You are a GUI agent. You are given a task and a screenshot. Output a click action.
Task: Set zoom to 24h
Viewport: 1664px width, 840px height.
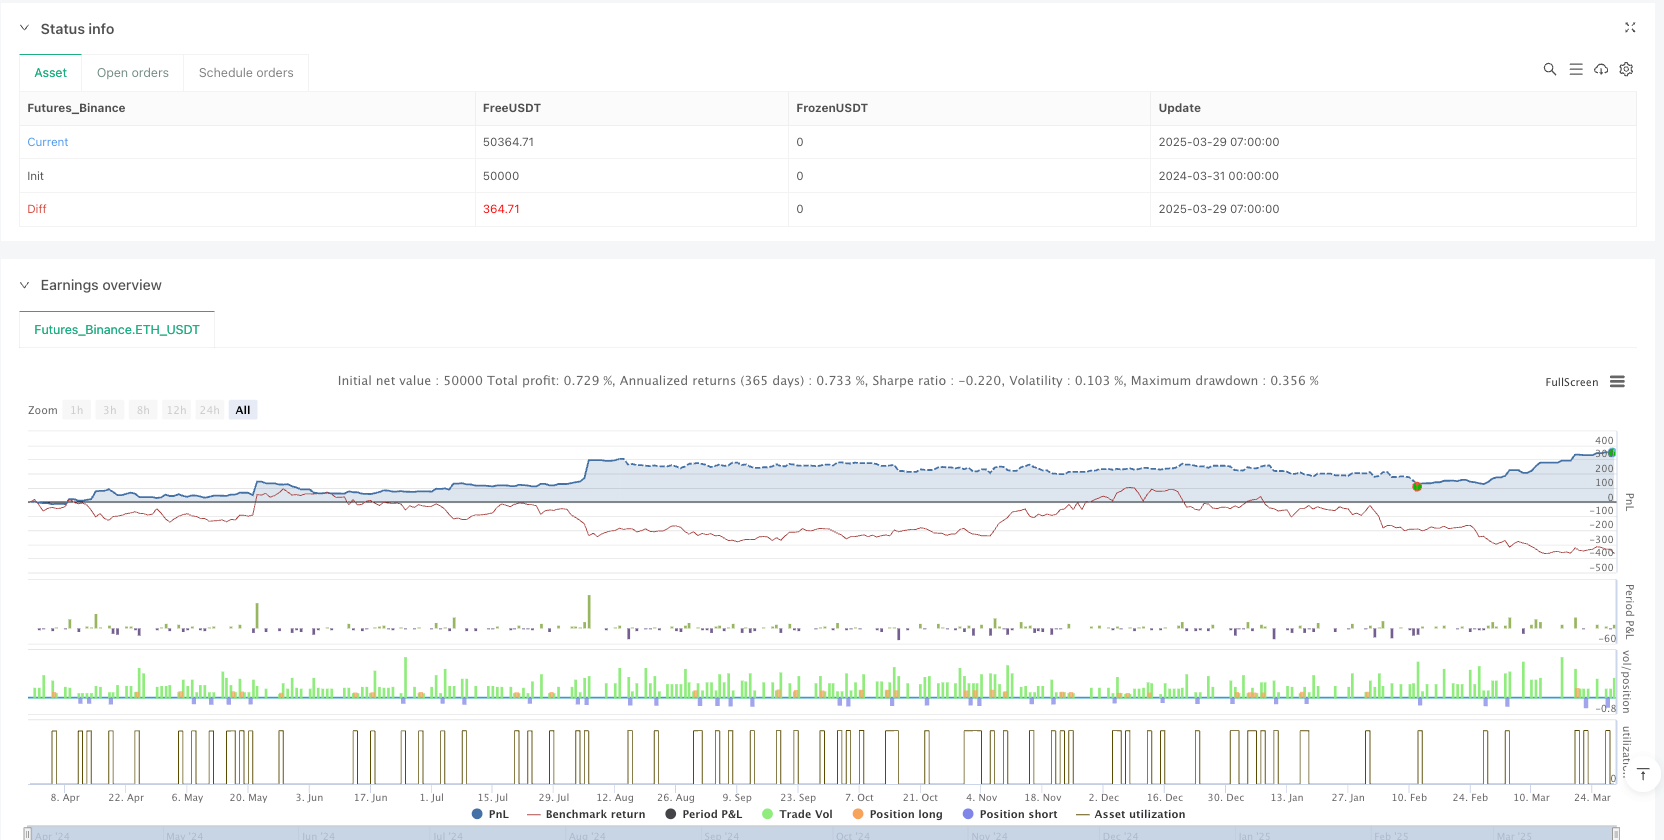[x=210, y=410]
